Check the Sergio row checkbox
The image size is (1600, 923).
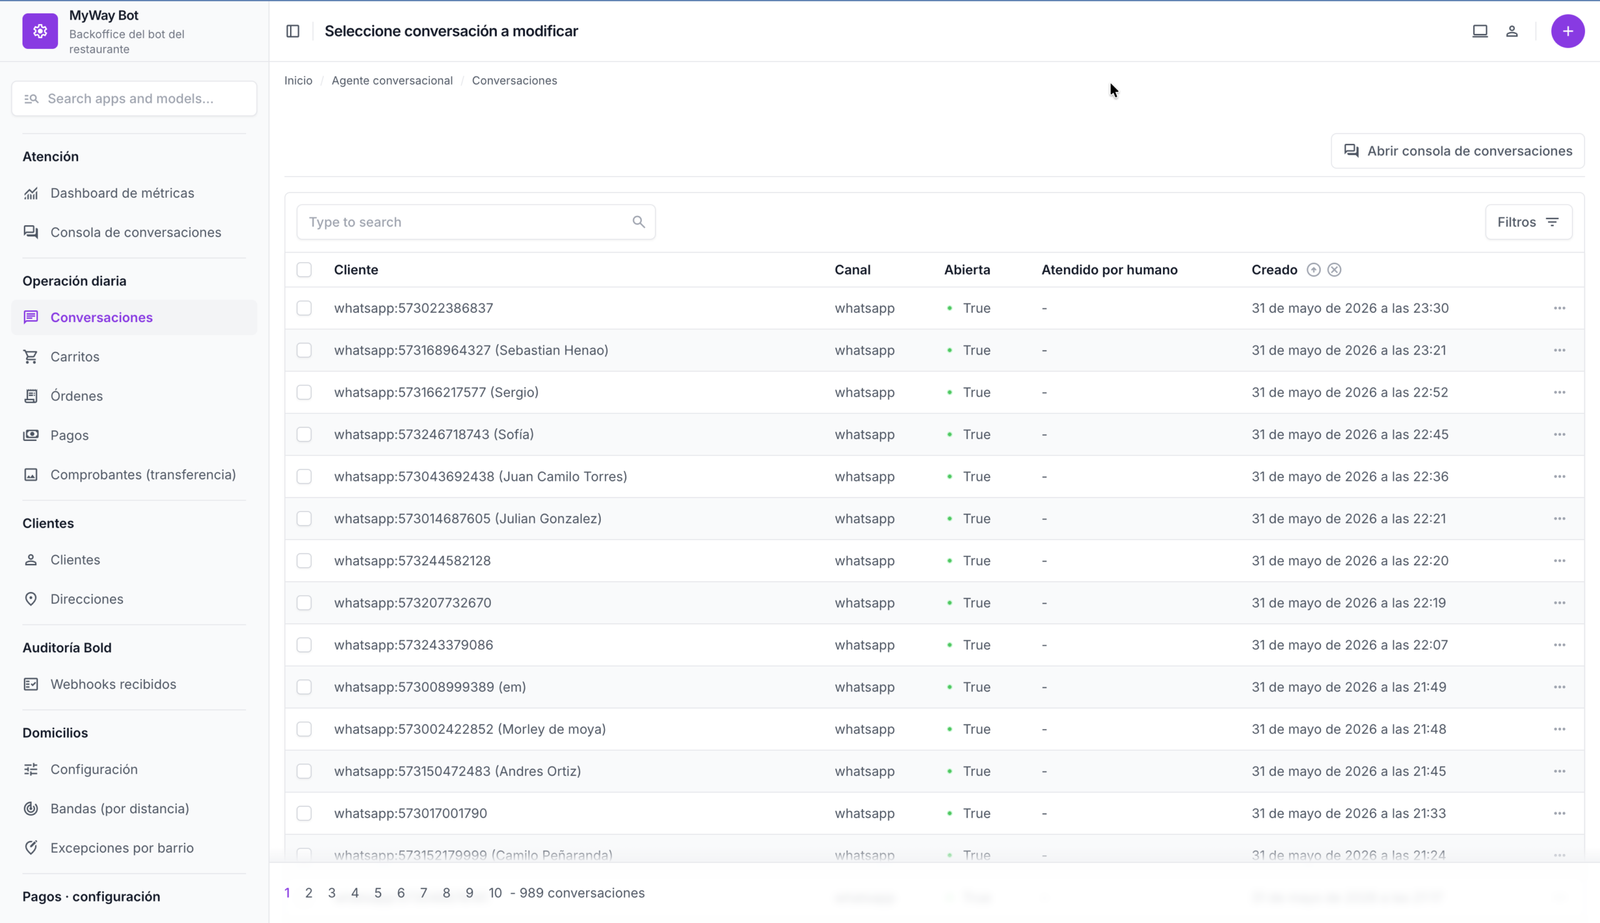click(304, 392)
